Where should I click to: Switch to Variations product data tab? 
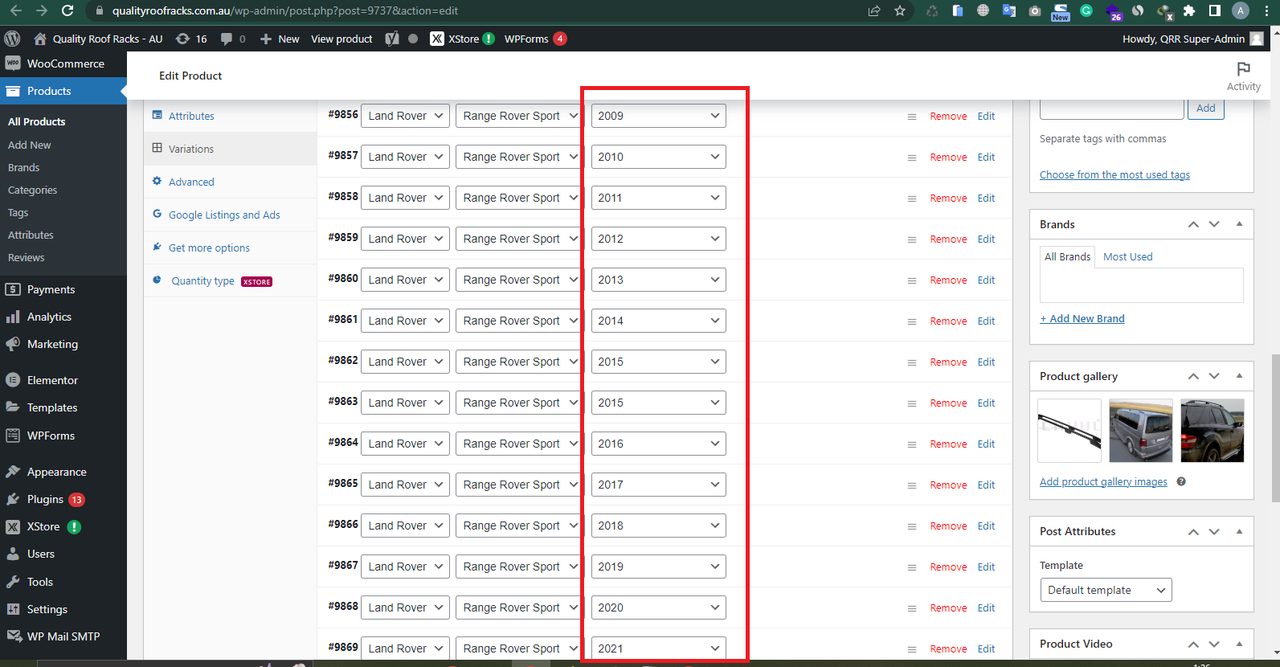pos(230,149)
